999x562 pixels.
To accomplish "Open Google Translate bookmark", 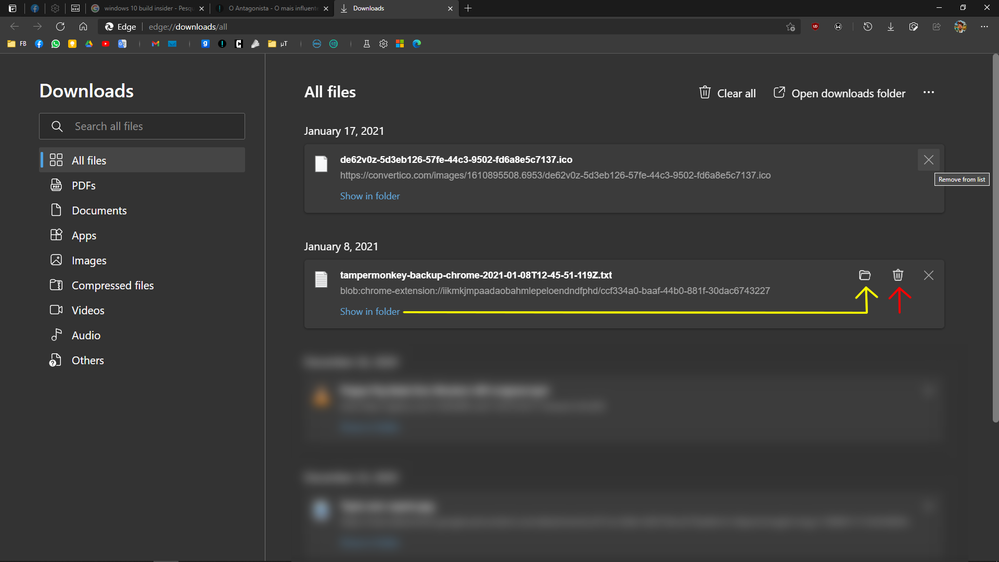I will pyautogui.click(x=122, y=44).
